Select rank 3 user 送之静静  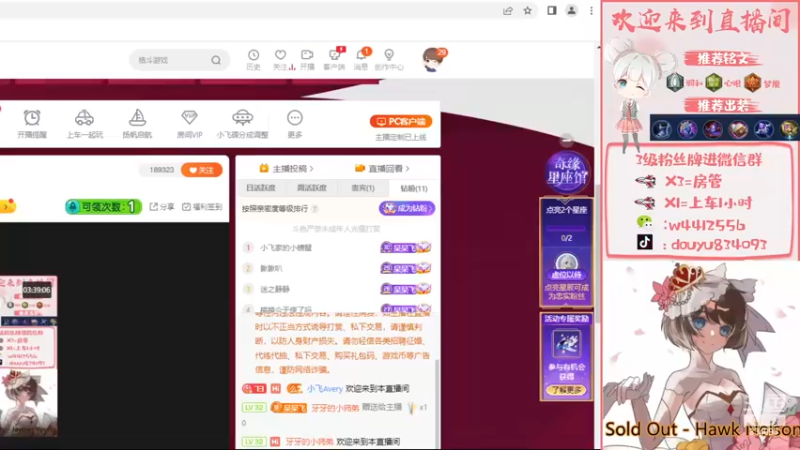point(275,289)
